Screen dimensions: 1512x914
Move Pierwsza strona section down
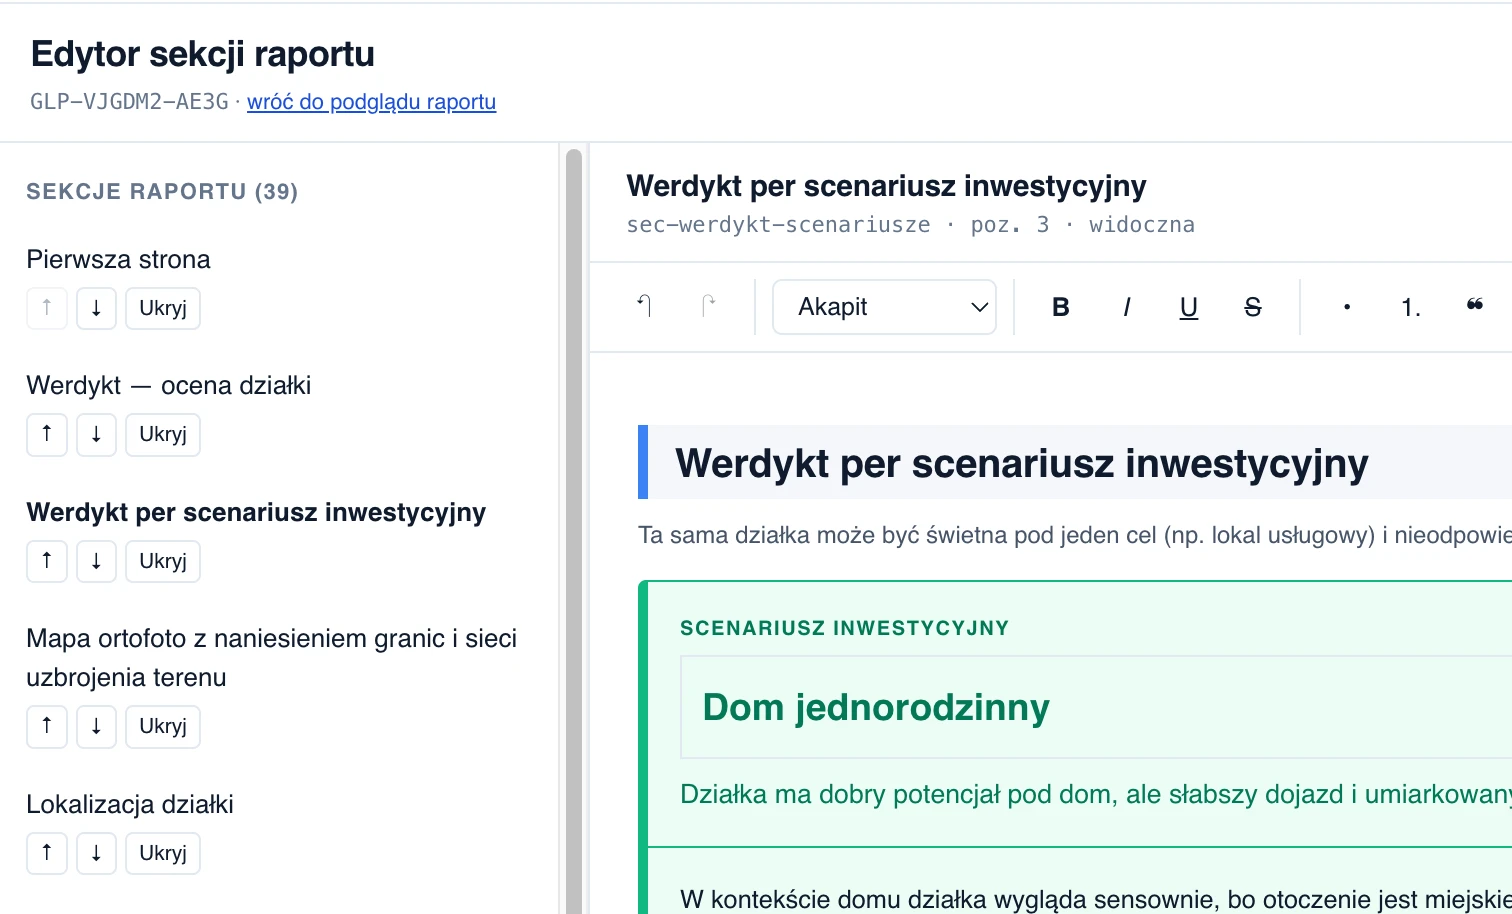[x=96, y=308]
